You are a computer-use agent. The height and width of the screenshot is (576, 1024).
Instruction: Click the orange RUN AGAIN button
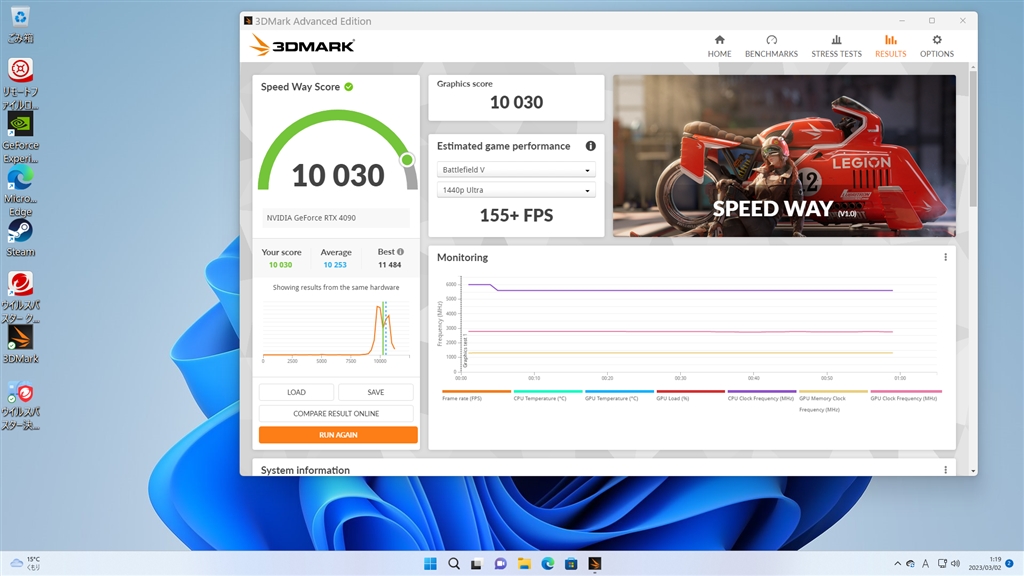point(338,435)
